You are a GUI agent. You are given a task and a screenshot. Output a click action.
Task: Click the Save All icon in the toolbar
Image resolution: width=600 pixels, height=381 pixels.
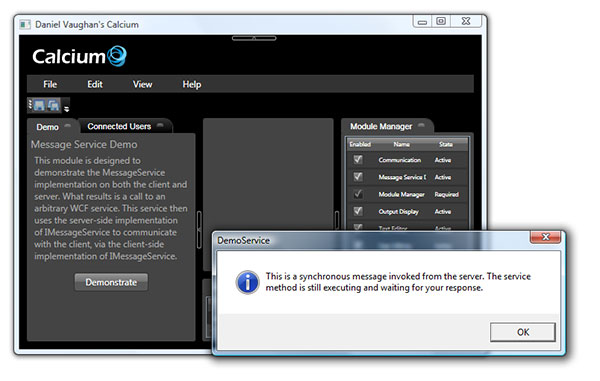pos(53,105)
